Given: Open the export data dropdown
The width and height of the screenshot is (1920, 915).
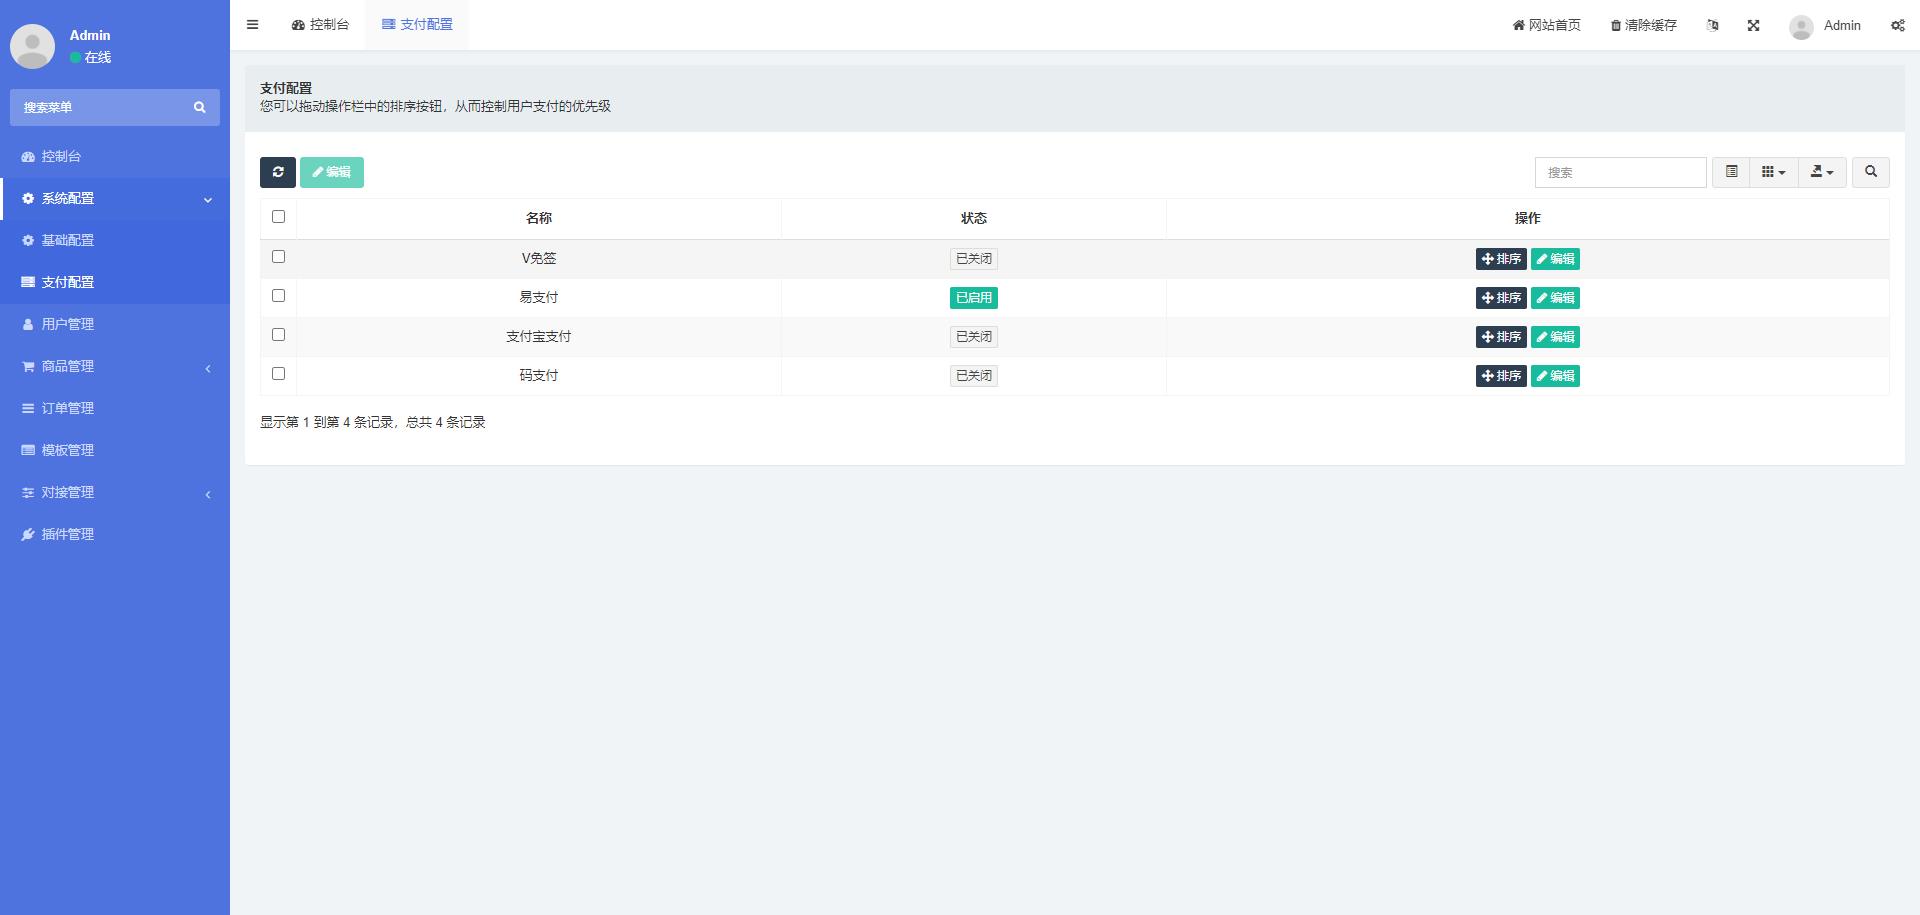Looking at the screenshot, I should 1822,172.
